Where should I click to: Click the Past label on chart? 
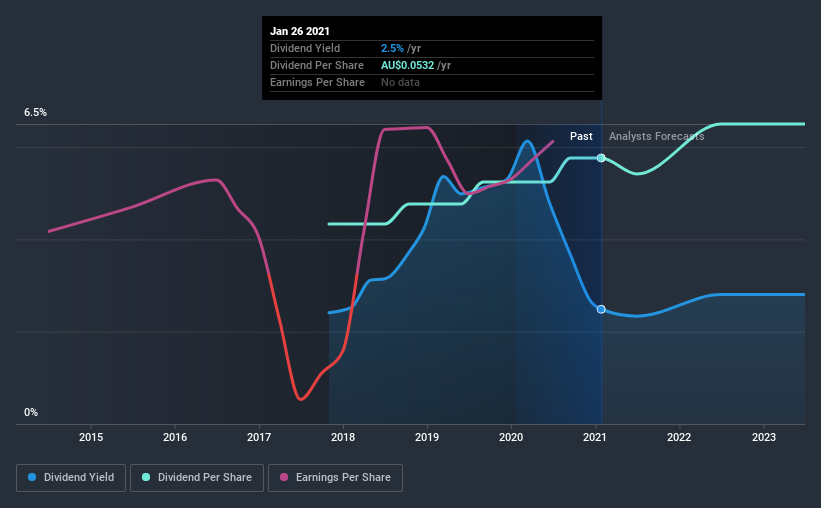pyautogui.click(x=581, y=136)
